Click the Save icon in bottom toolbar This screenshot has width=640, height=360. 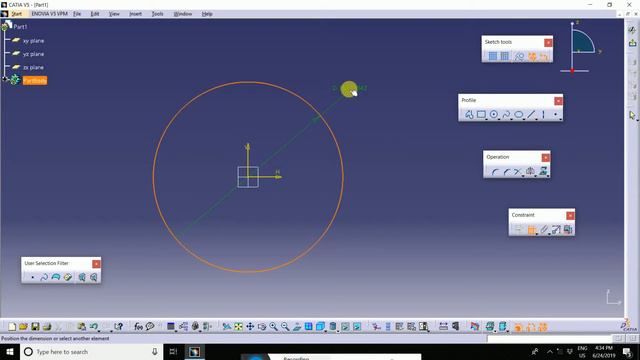click(35, 327)
